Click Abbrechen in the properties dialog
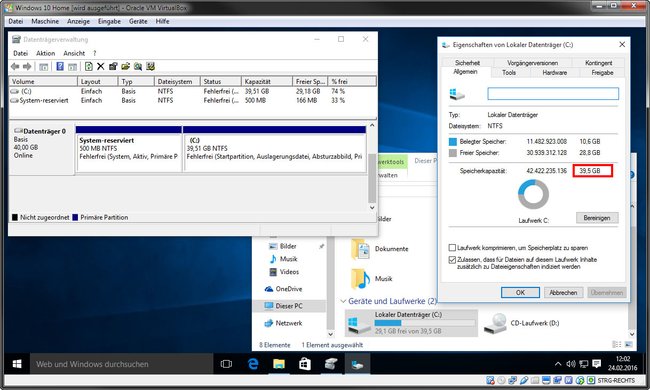The height and width of the screenshot is (390, 650). (563, 293)
